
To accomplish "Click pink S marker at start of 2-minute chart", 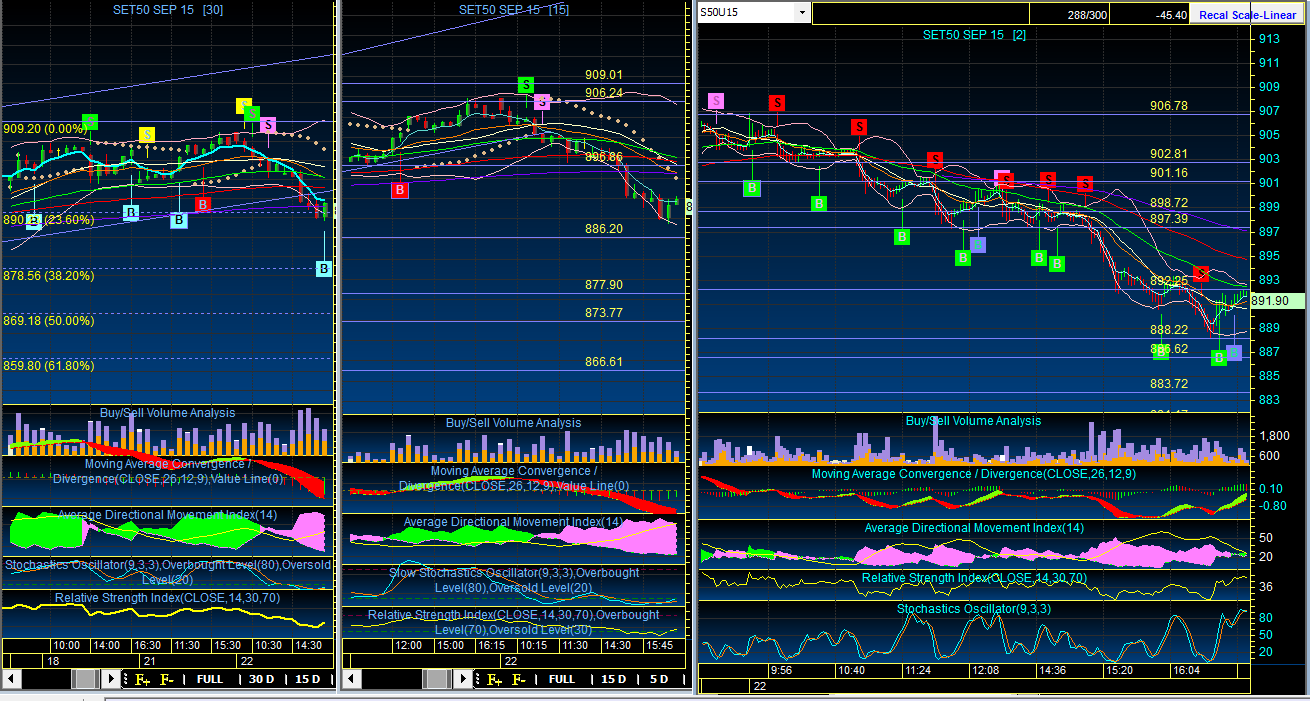I will pos(716,101).
